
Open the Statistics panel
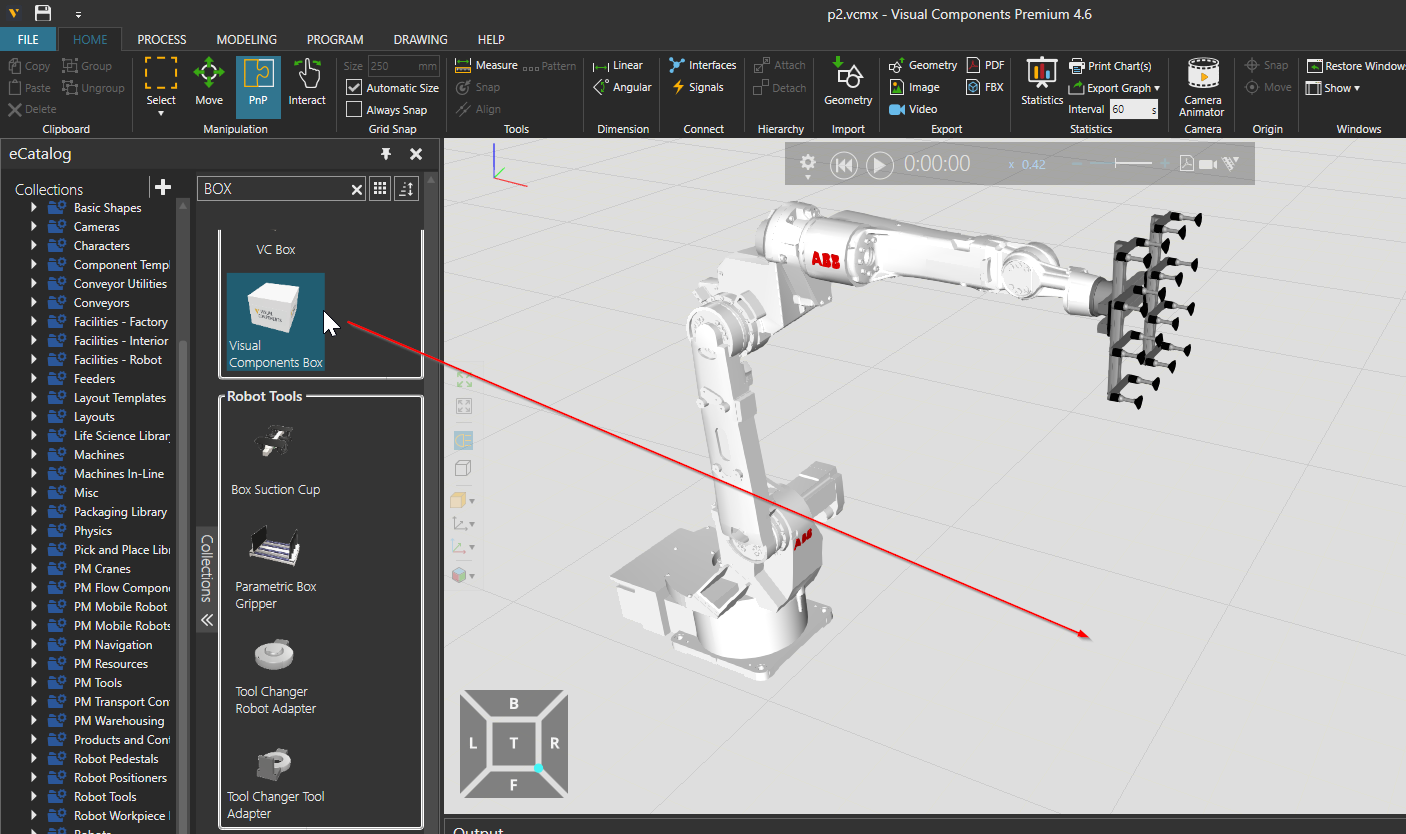click(x=1042, y=82)
